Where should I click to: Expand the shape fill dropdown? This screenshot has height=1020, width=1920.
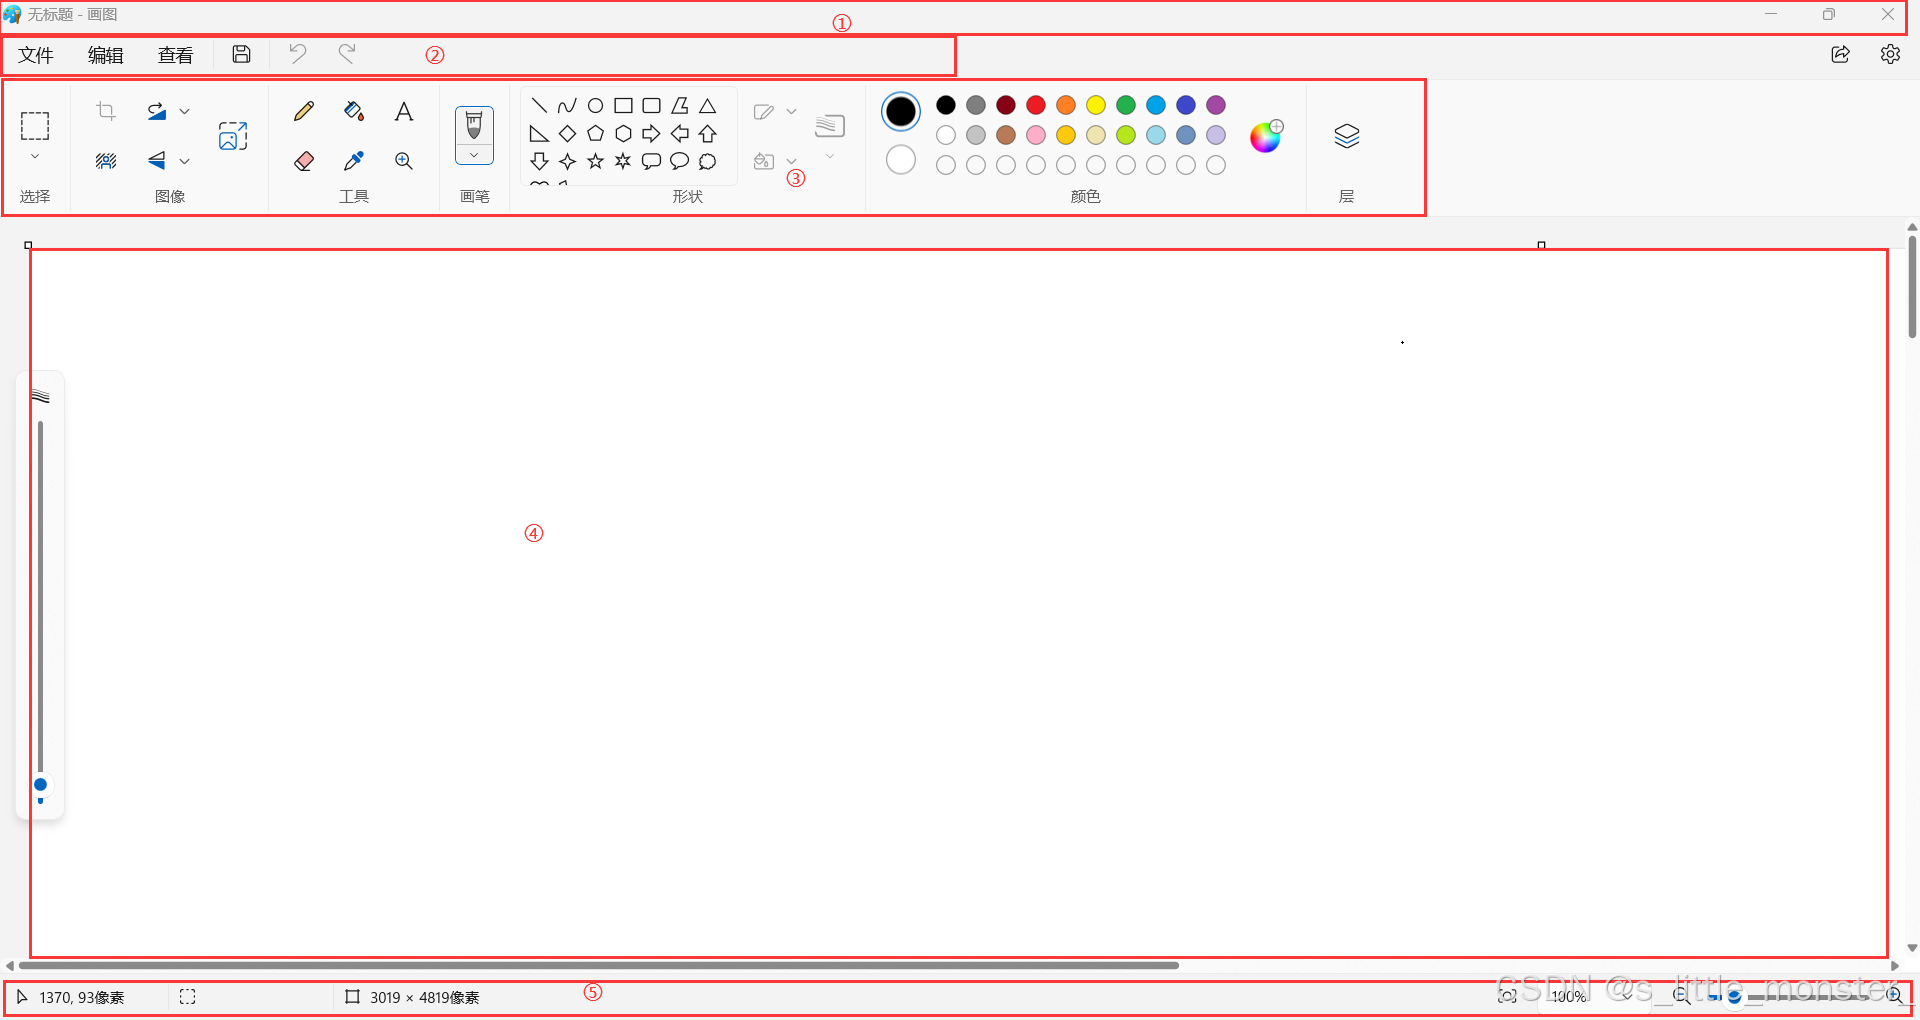(791, 161)
